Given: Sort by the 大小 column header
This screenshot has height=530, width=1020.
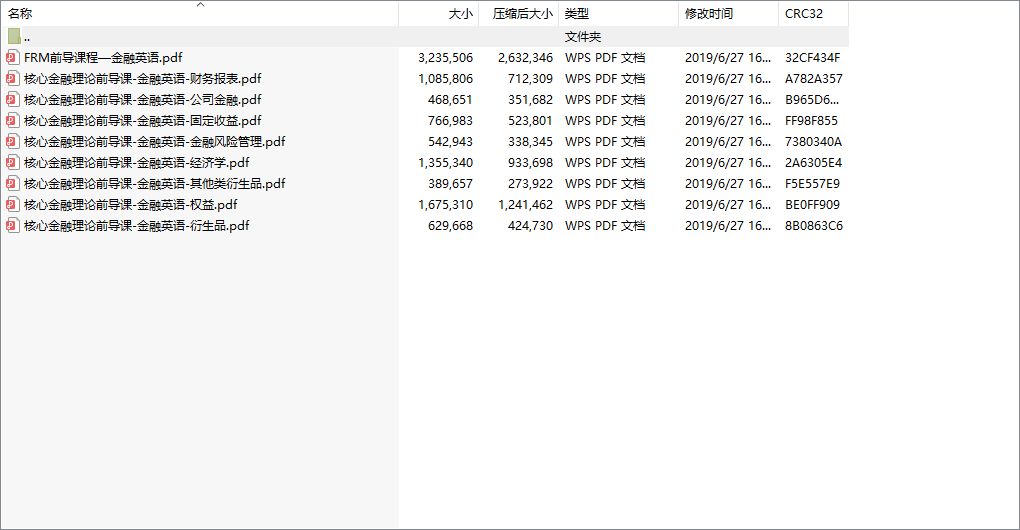Looking at the screenshot, I should click(x=460, y=14).
